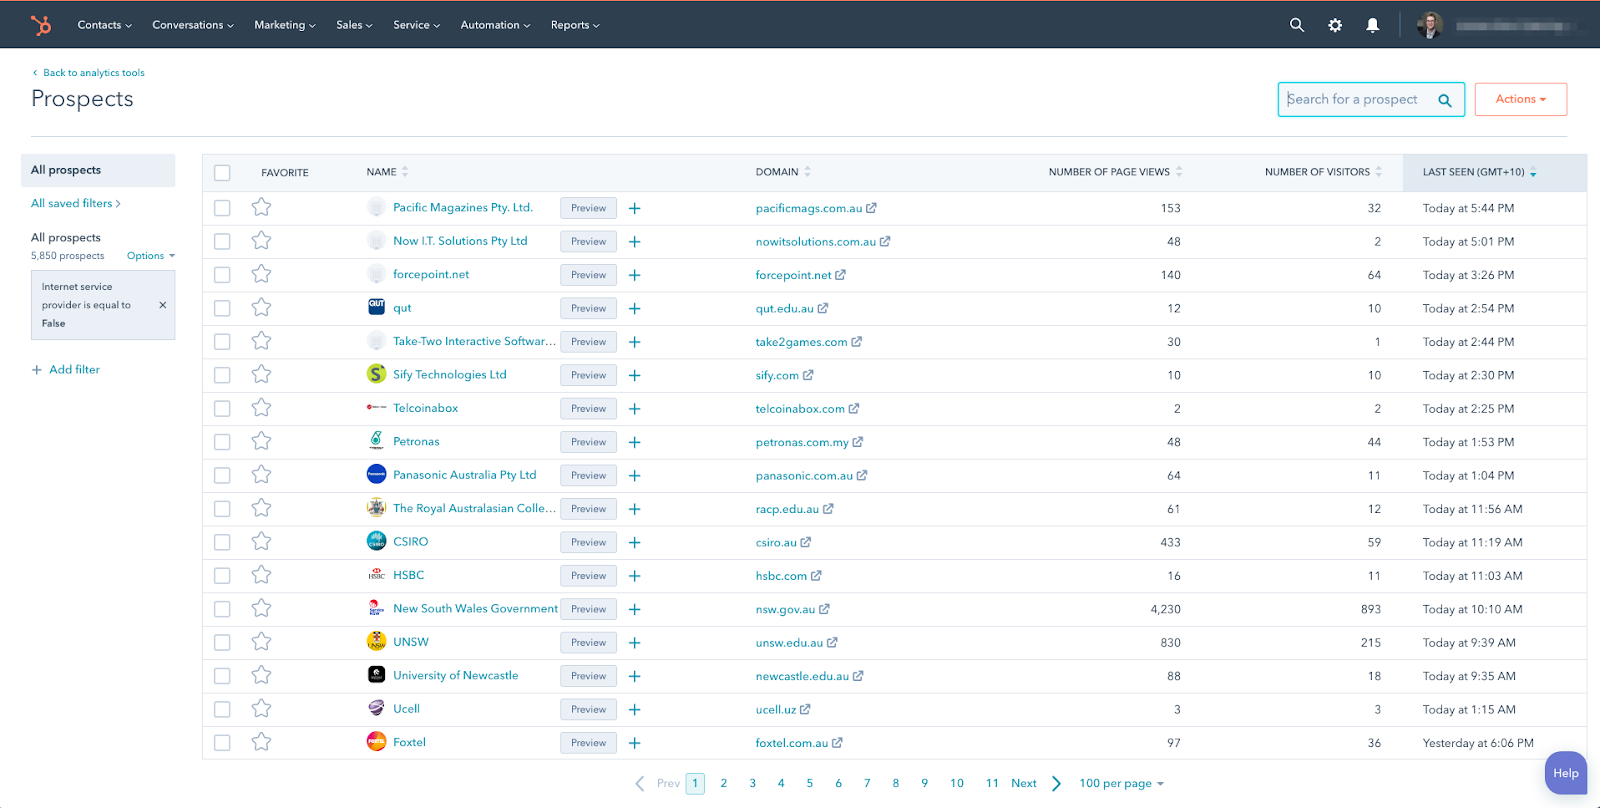Open the Service menu
This screenshot has width=1600, height=808.
416,25
